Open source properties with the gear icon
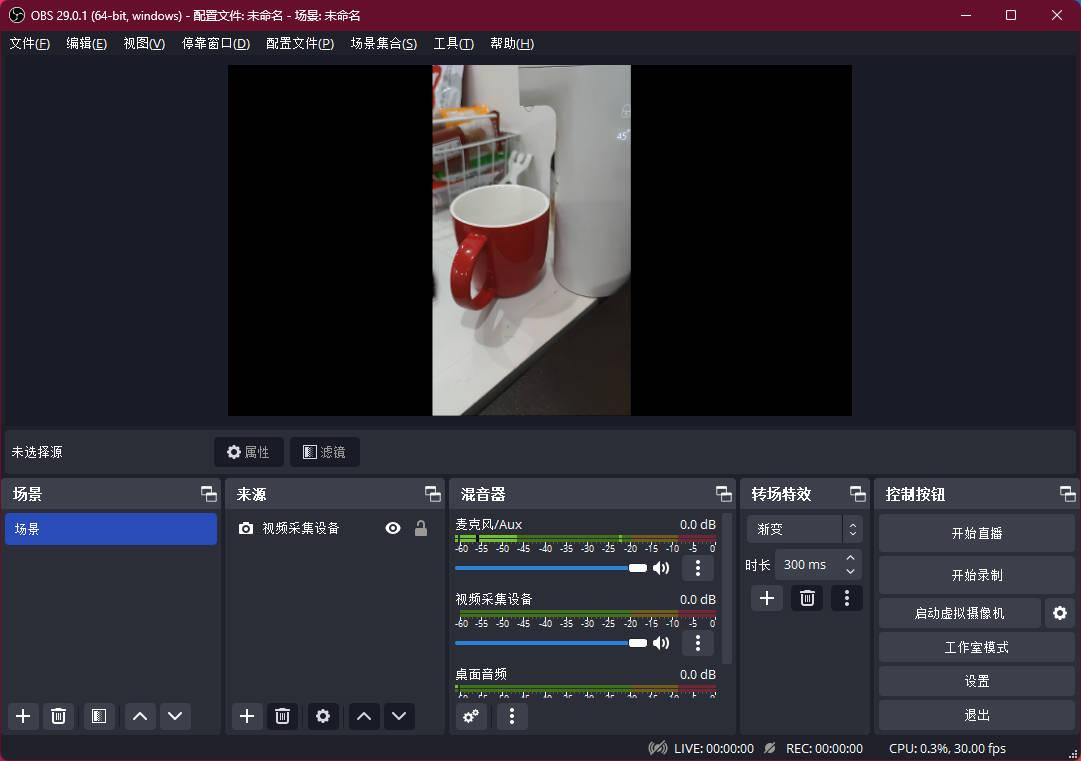This screenshot has width=1081, height=761. (322, 716)
